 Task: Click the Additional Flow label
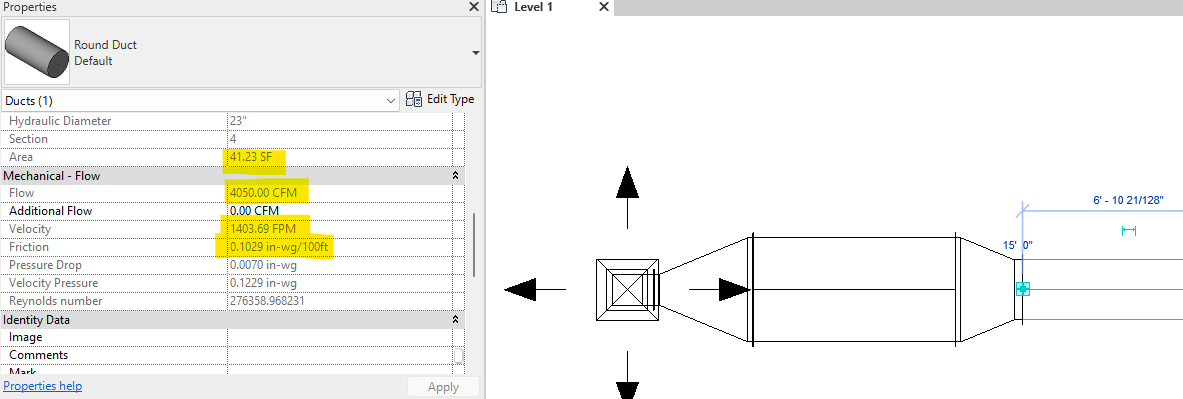51,211
